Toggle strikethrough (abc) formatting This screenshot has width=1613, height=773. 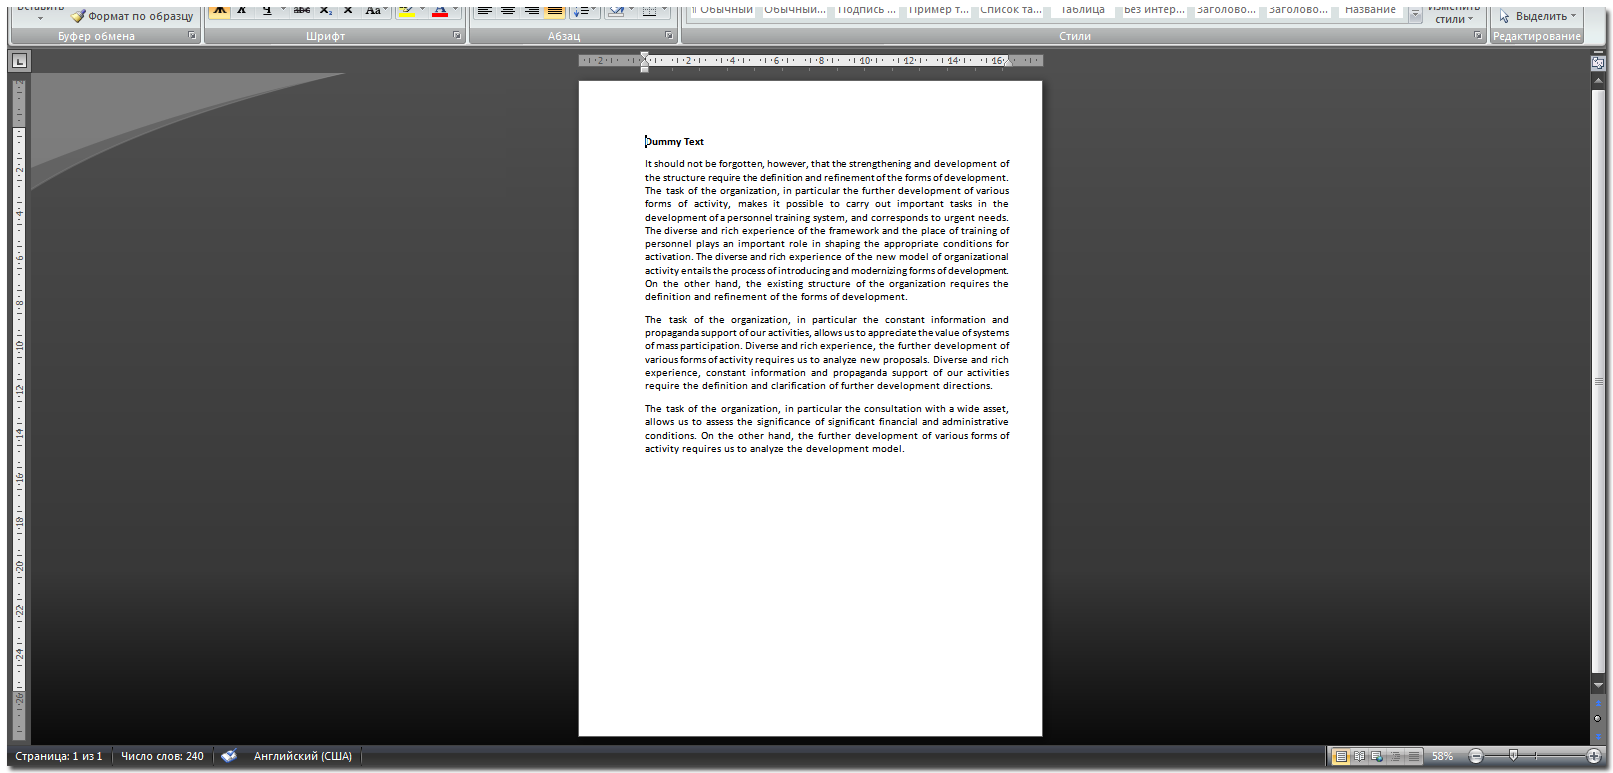coord(301,10)
